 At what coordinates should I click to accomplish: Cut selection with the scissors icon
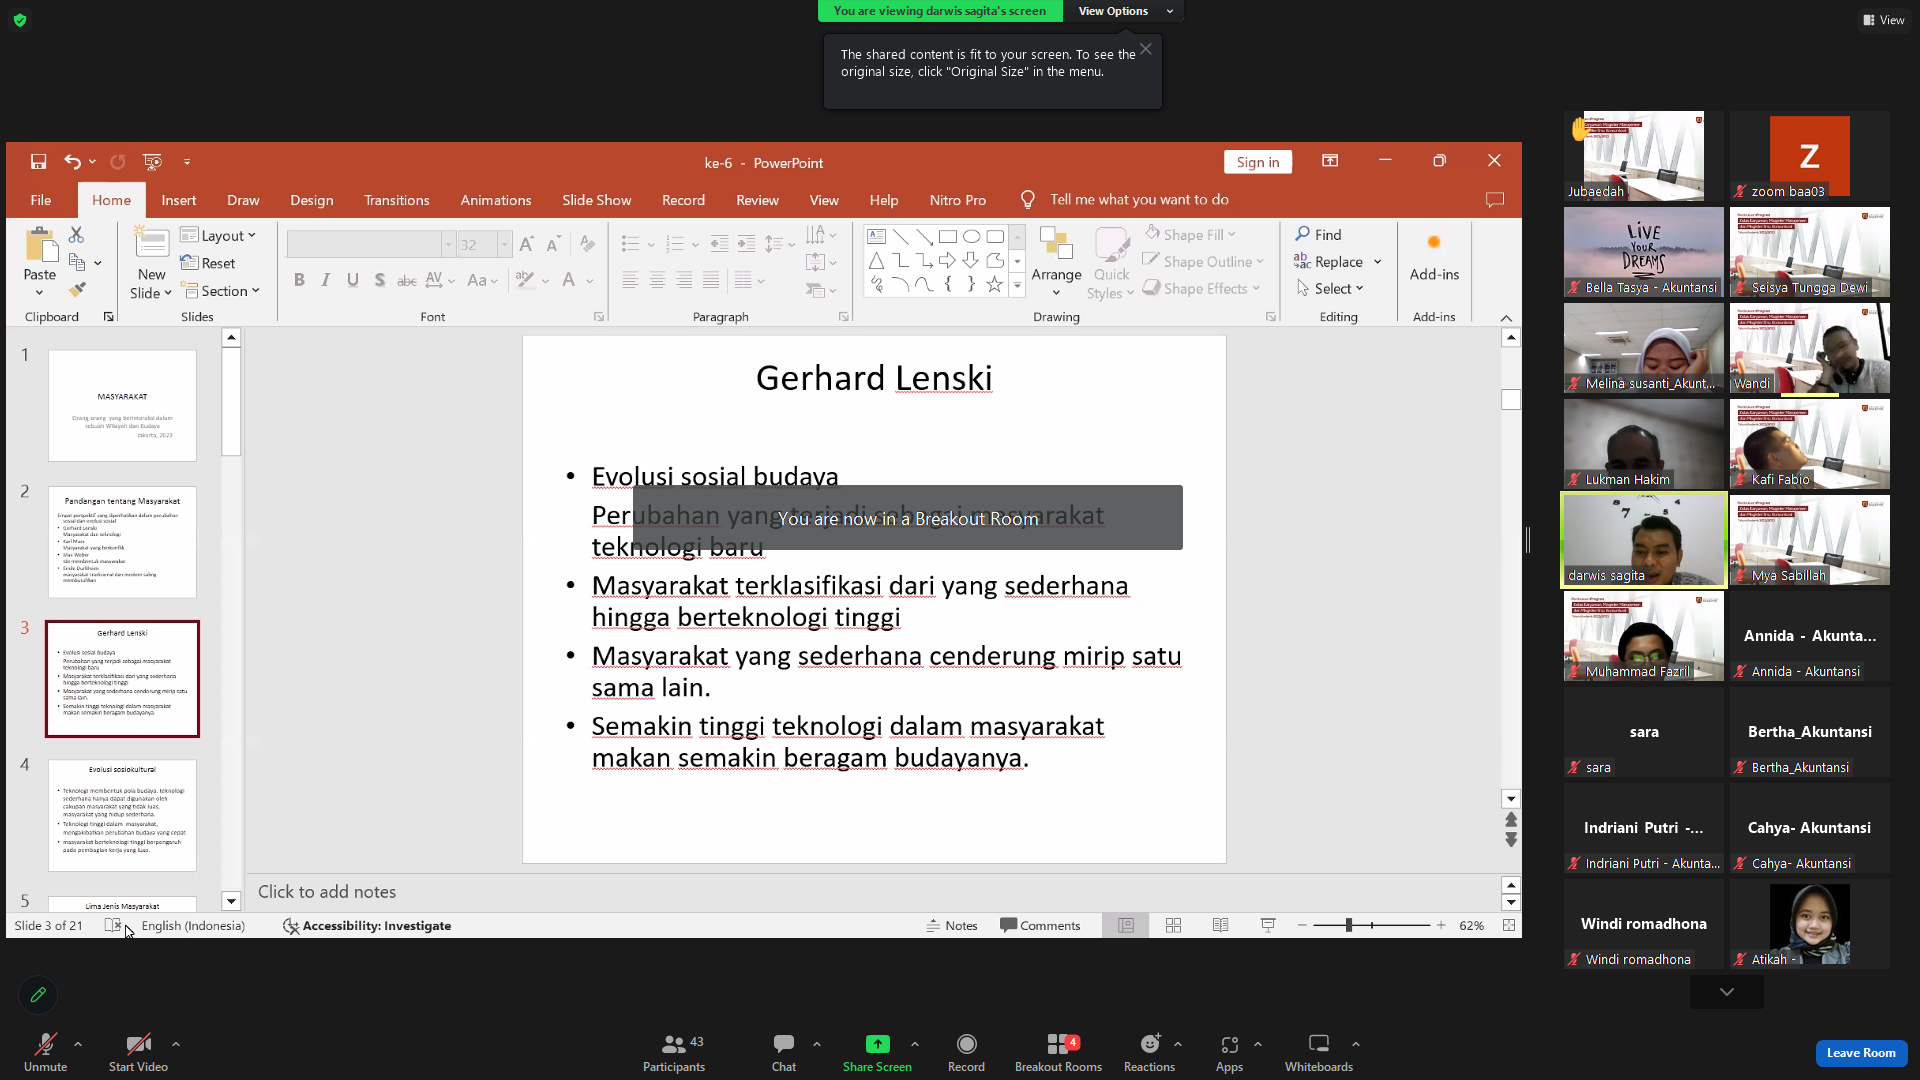76,234
